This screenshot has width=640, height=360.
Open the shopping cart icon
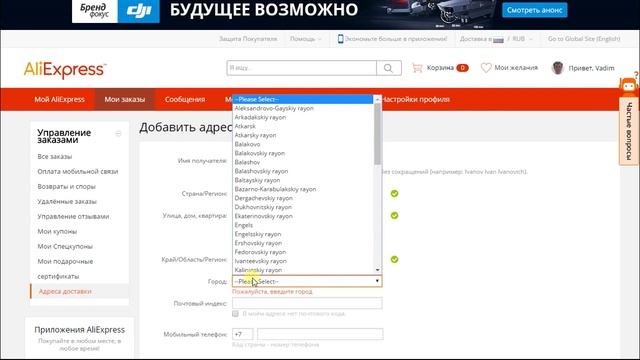coord(417,68)
